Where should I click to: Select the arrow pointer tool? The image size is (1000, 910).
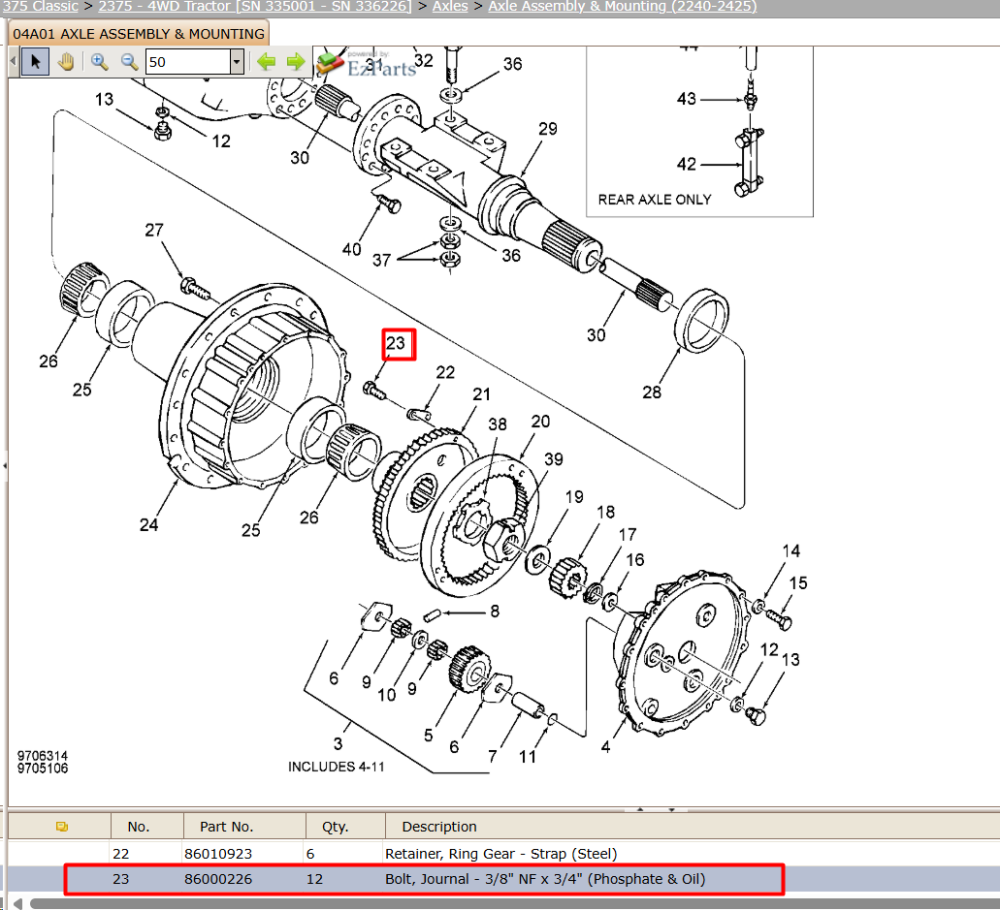pyautogui.click(x=35, y=62)
